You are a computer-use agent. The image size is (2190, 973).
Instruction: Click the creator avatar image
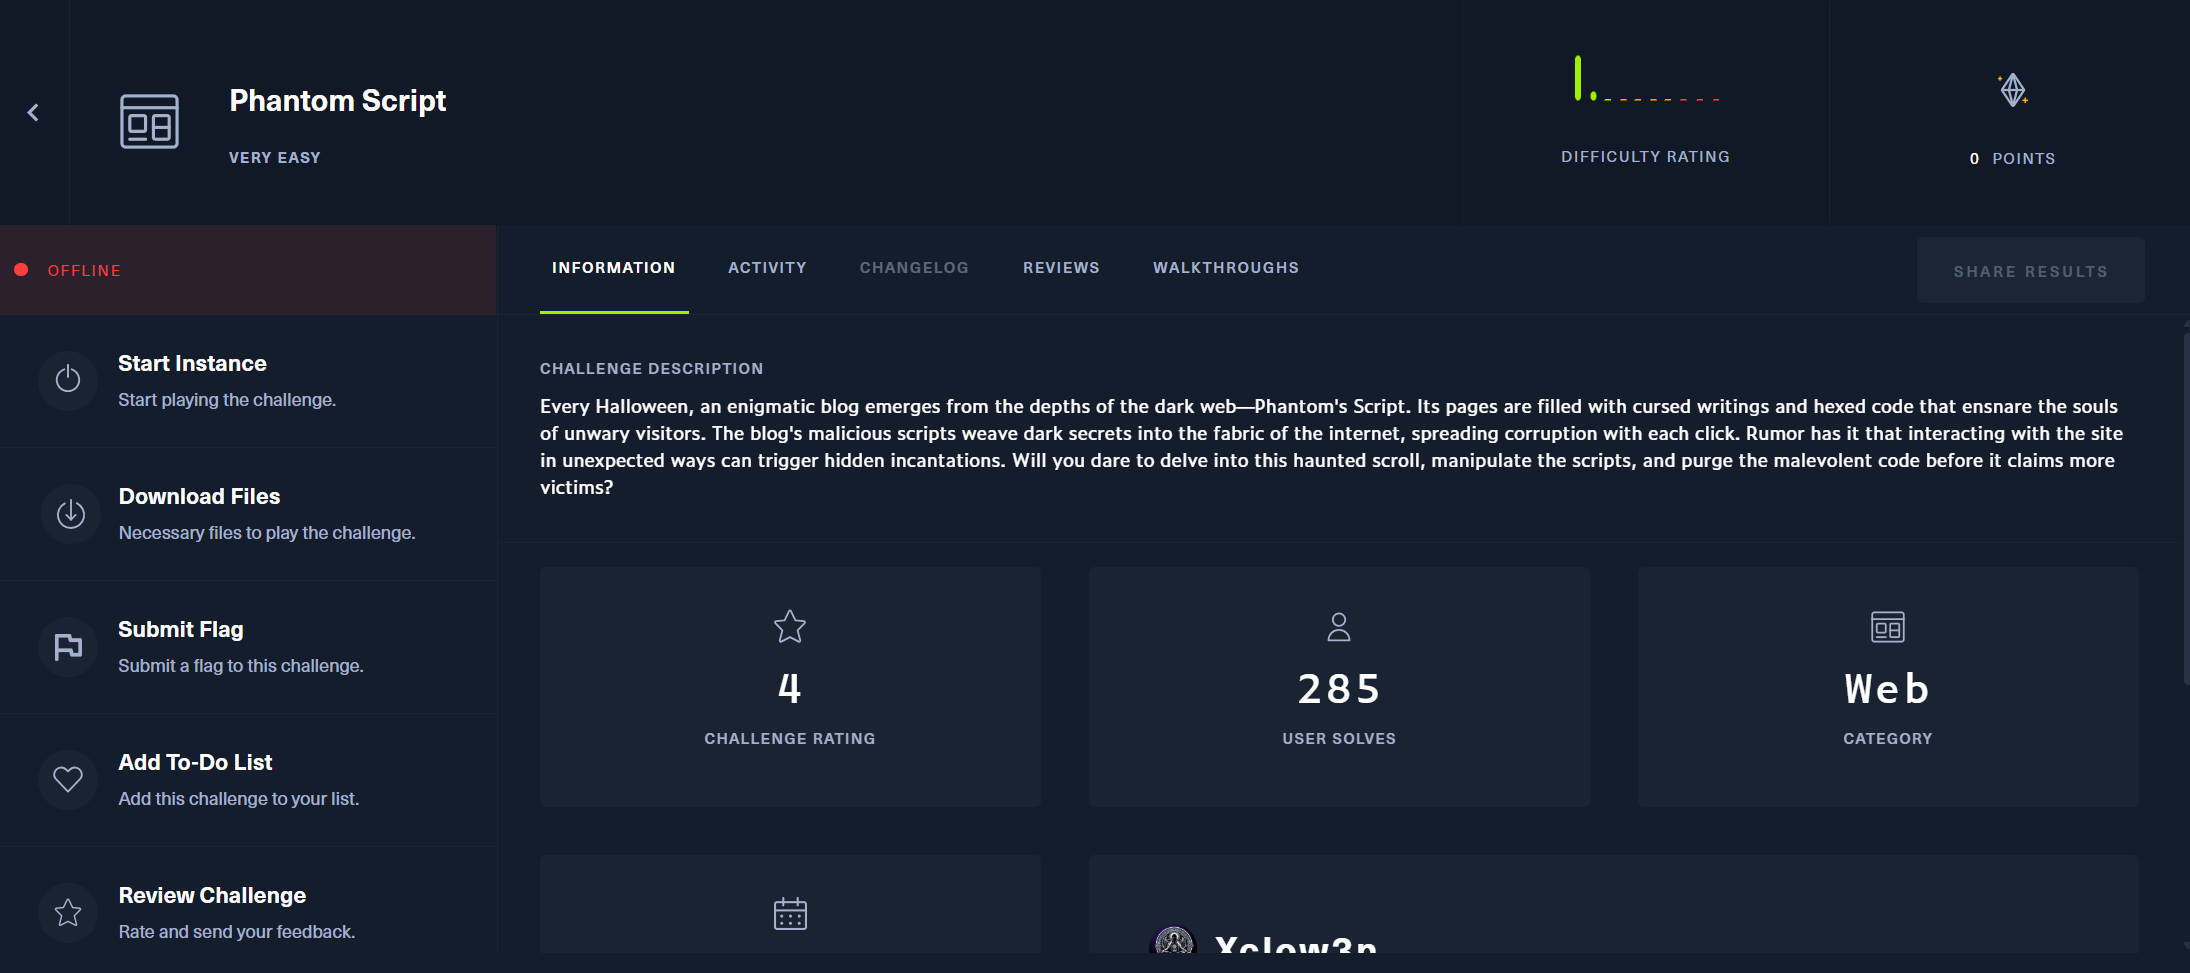pyautogui.click(x=1174, y=940)
